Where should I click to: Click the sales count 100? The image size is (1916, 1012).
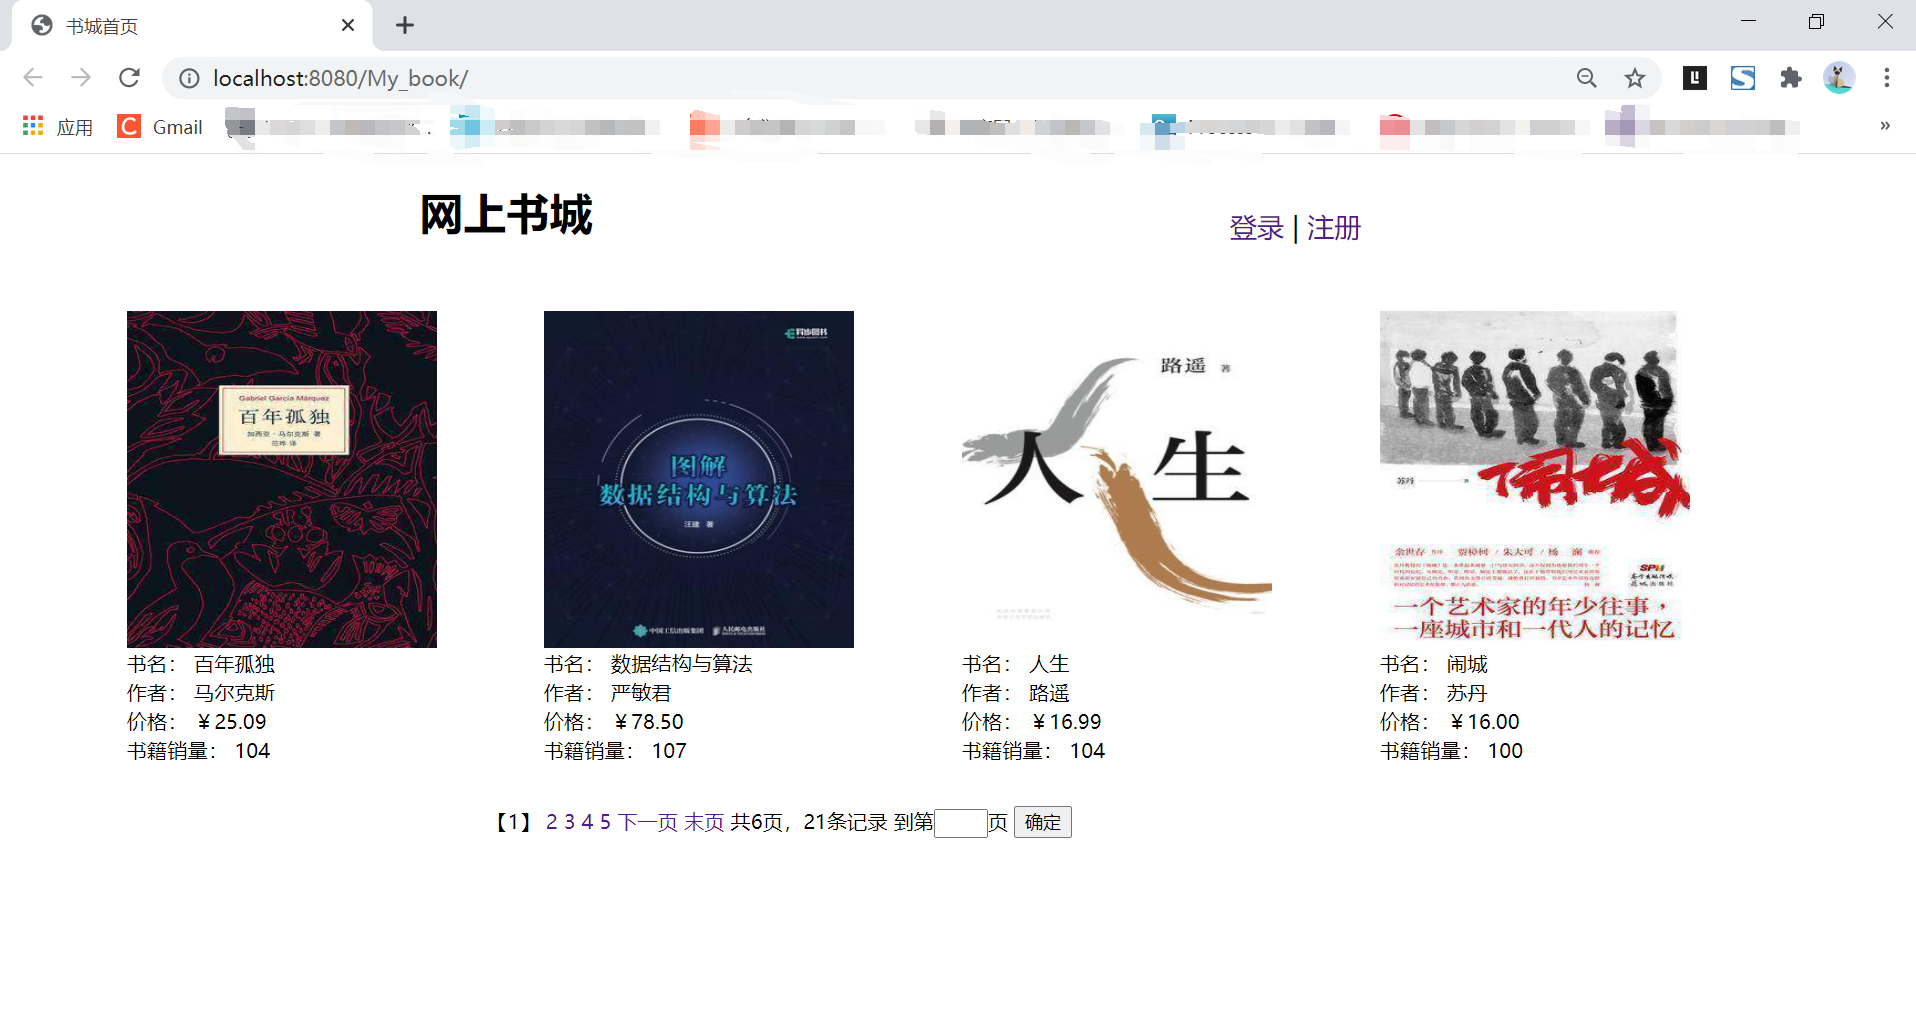click(x=1505, y=751)
